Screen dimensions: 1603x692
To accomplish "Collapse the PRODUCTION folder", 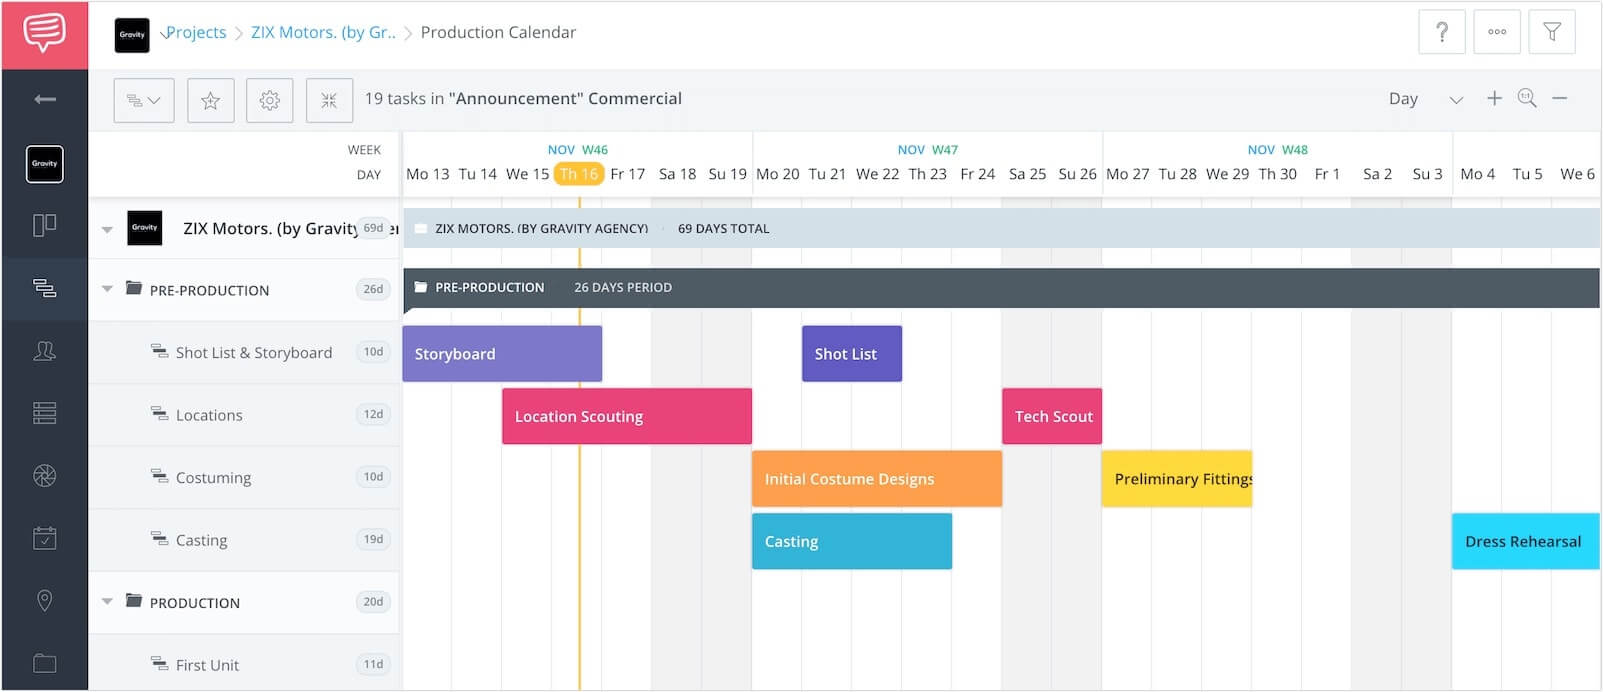I will tap(107, 602).
